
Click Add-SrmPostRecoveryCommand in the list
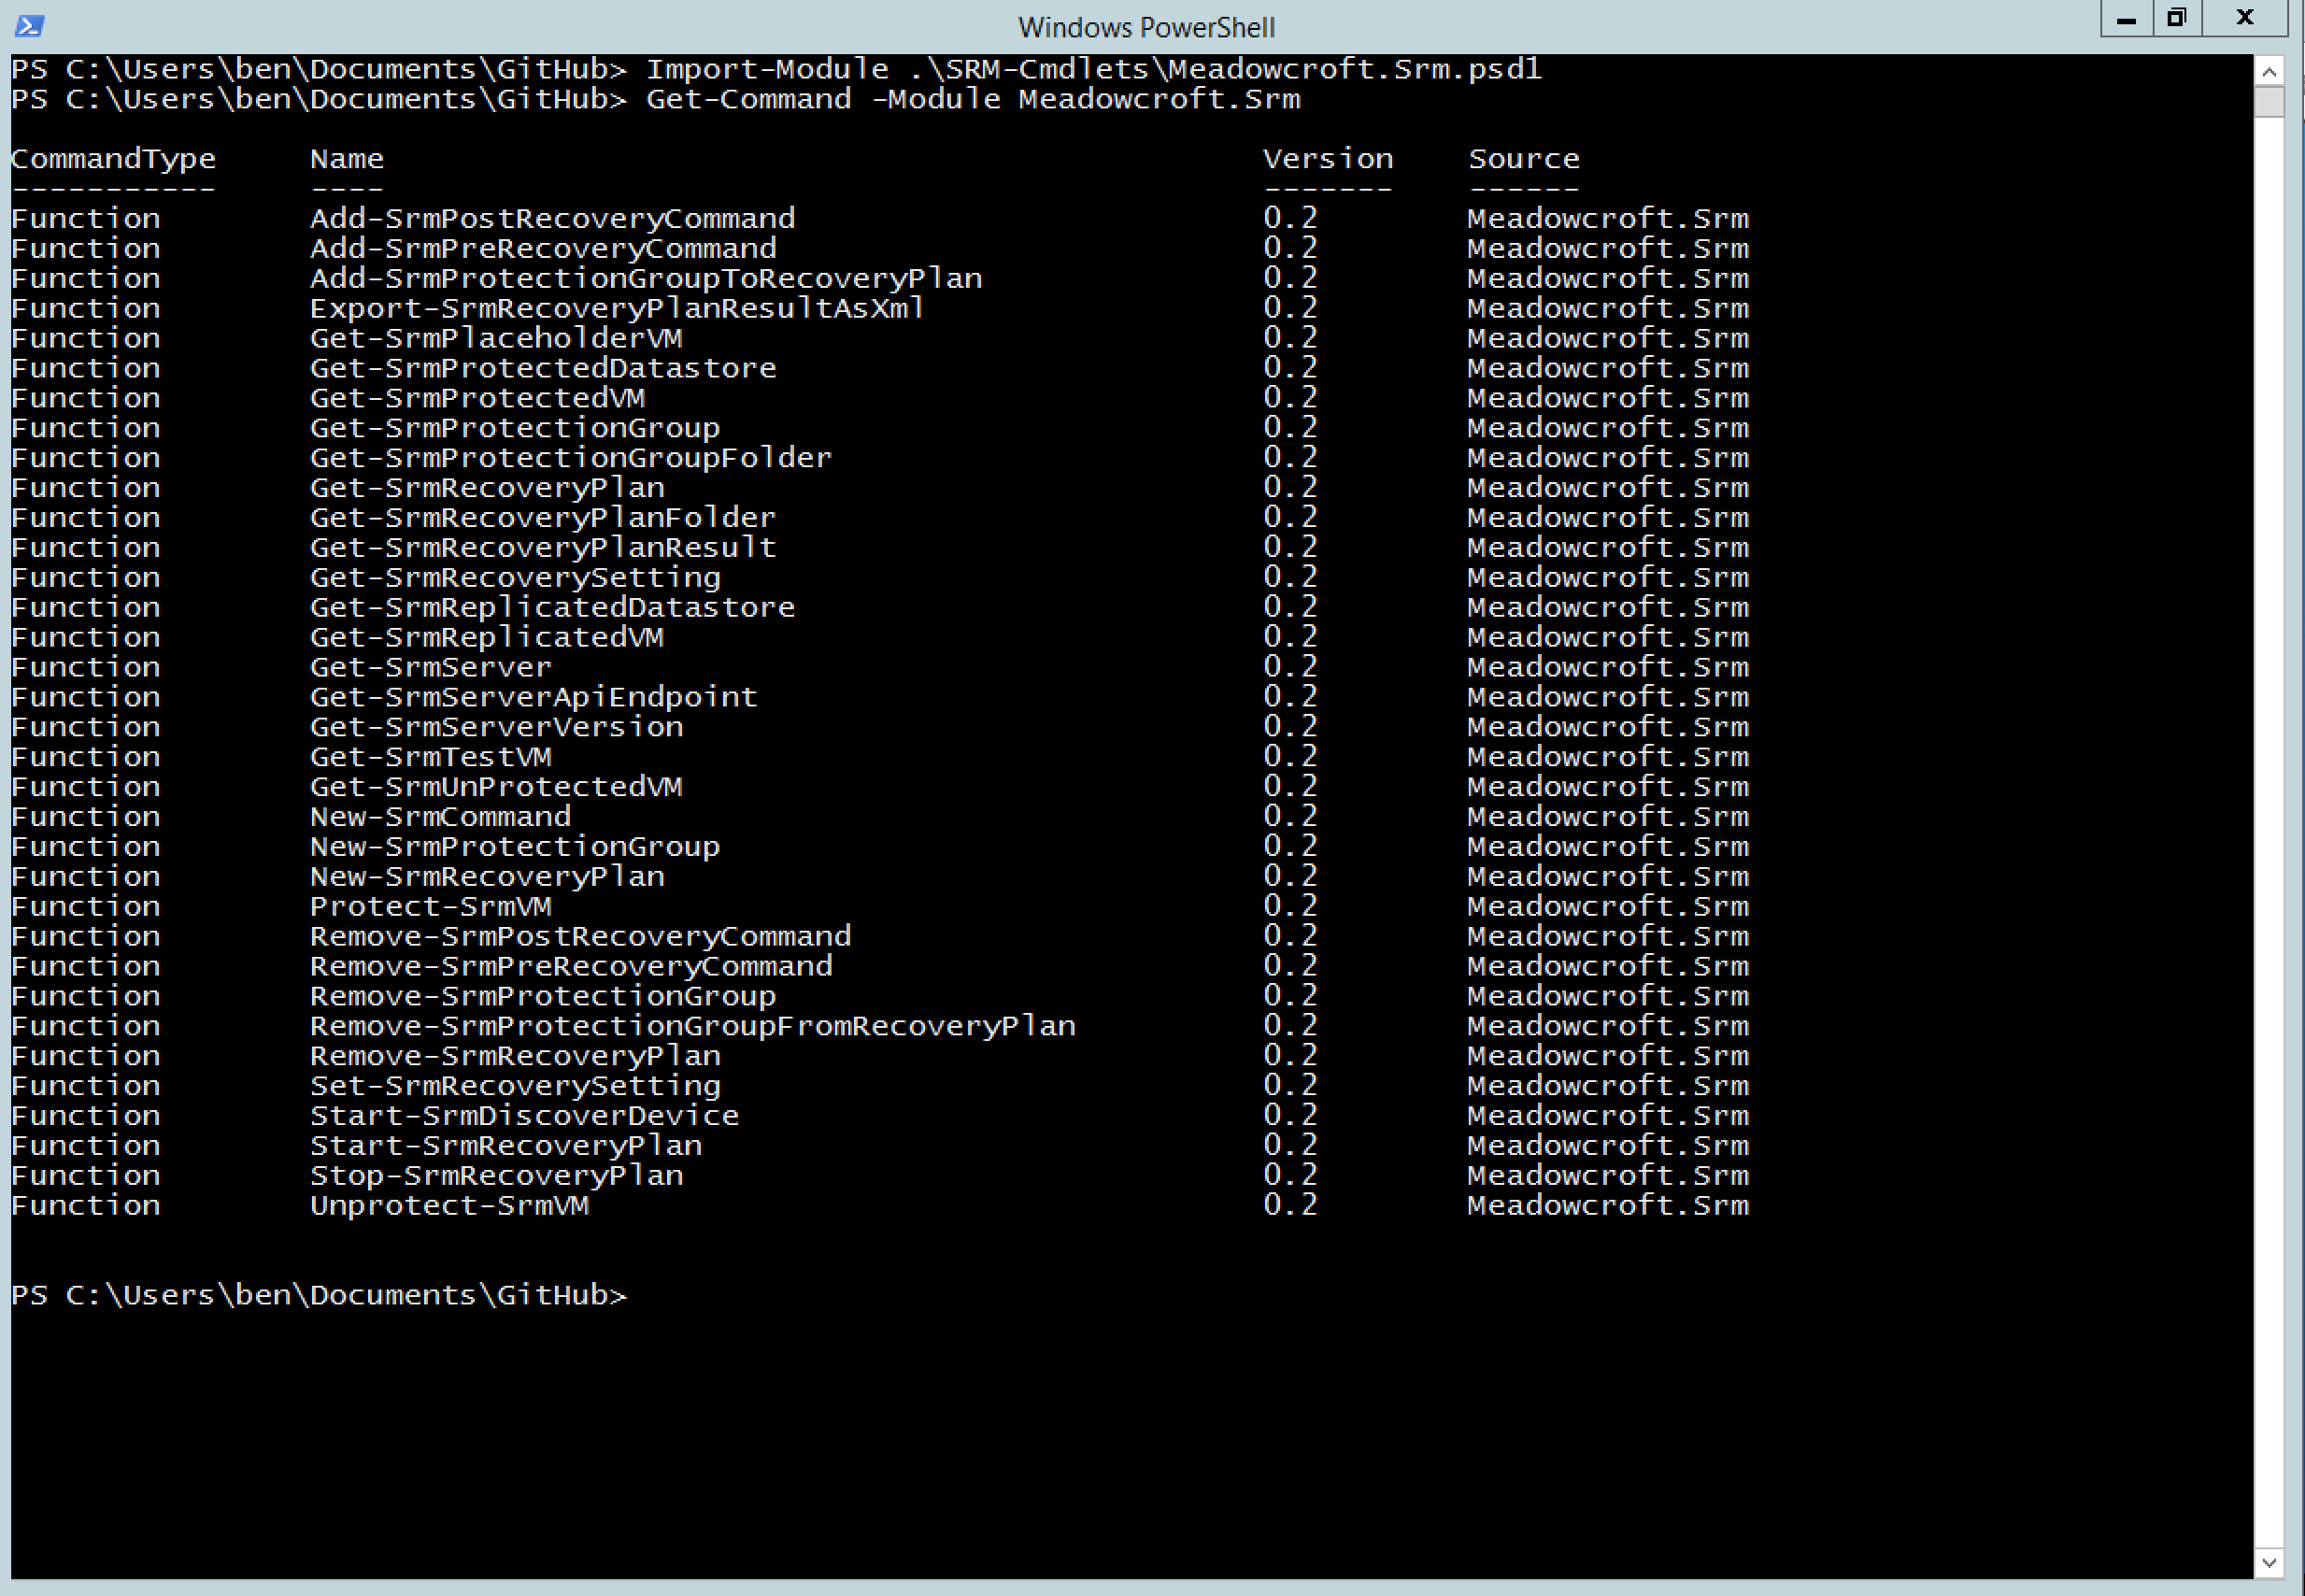[x=553, y=219]
